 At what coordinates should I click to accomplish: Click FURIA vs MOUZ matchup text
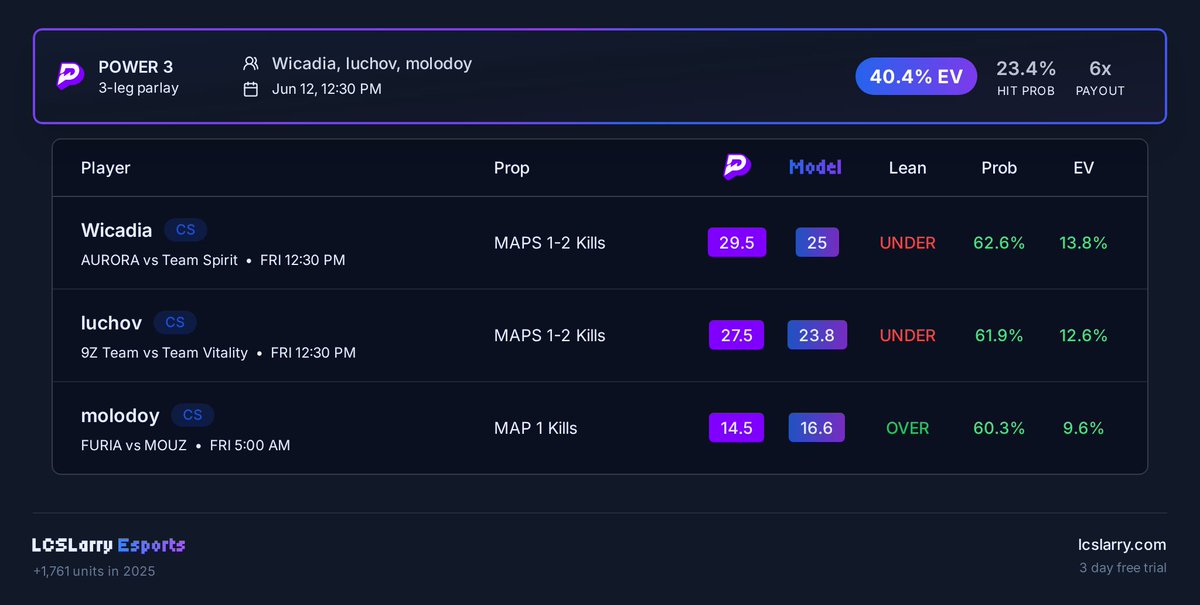click(134, 445)
